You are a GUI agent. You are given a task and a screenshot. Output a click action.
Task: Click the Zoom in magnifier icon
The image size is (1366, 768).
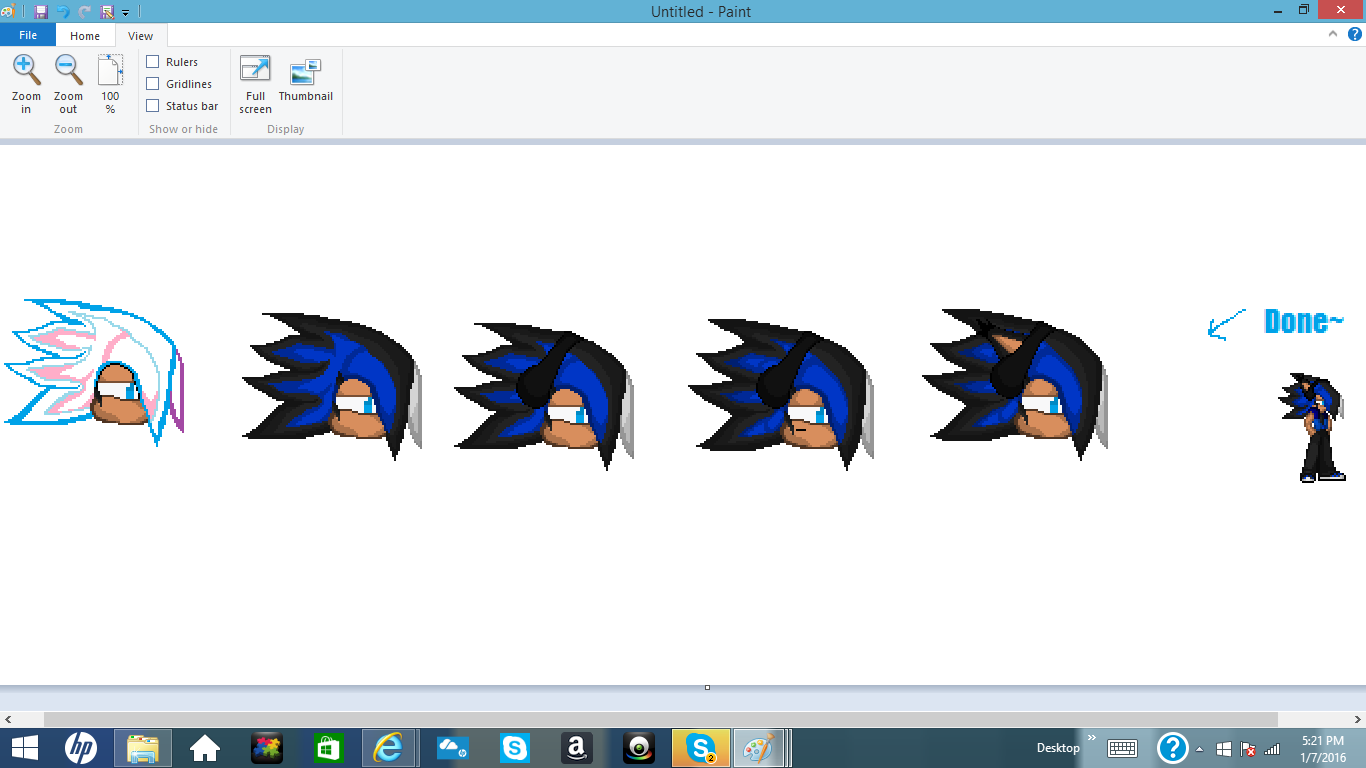pos(26,71)
